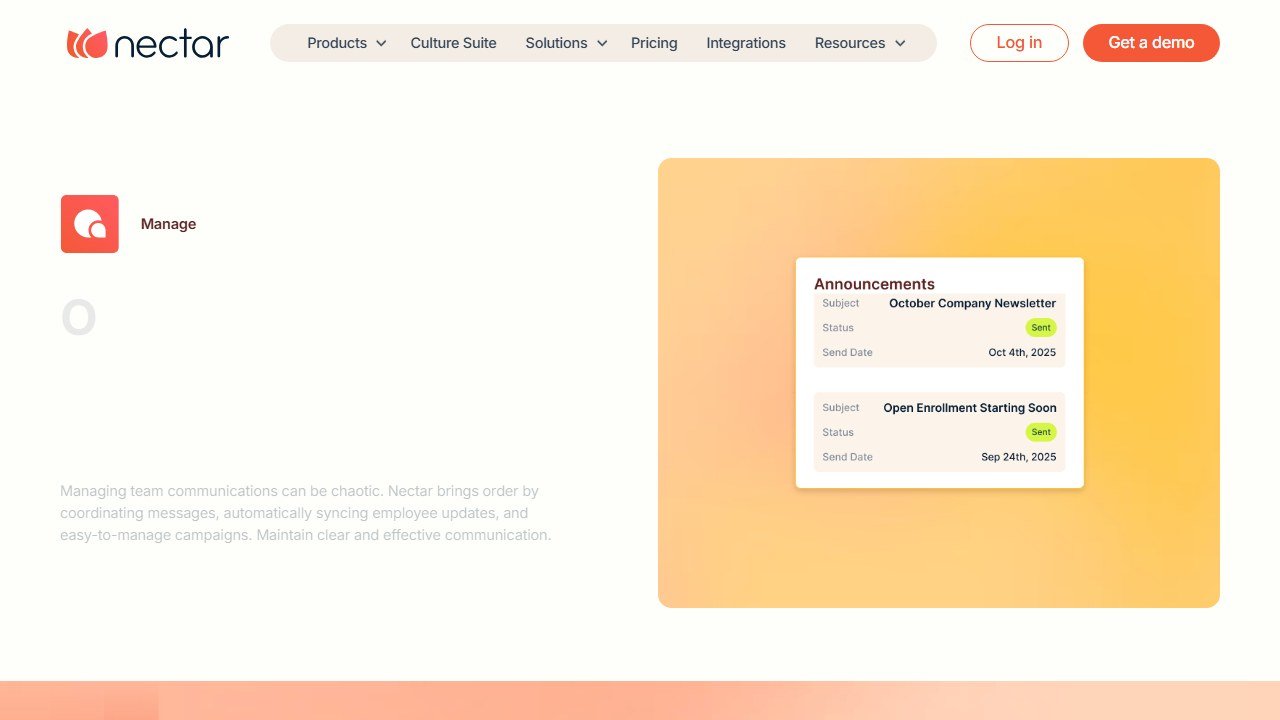This screenshot has height=720, width=1280.
Task: Click the Get a demo button
Action: pyautogui.click(x=1151, y=43)
